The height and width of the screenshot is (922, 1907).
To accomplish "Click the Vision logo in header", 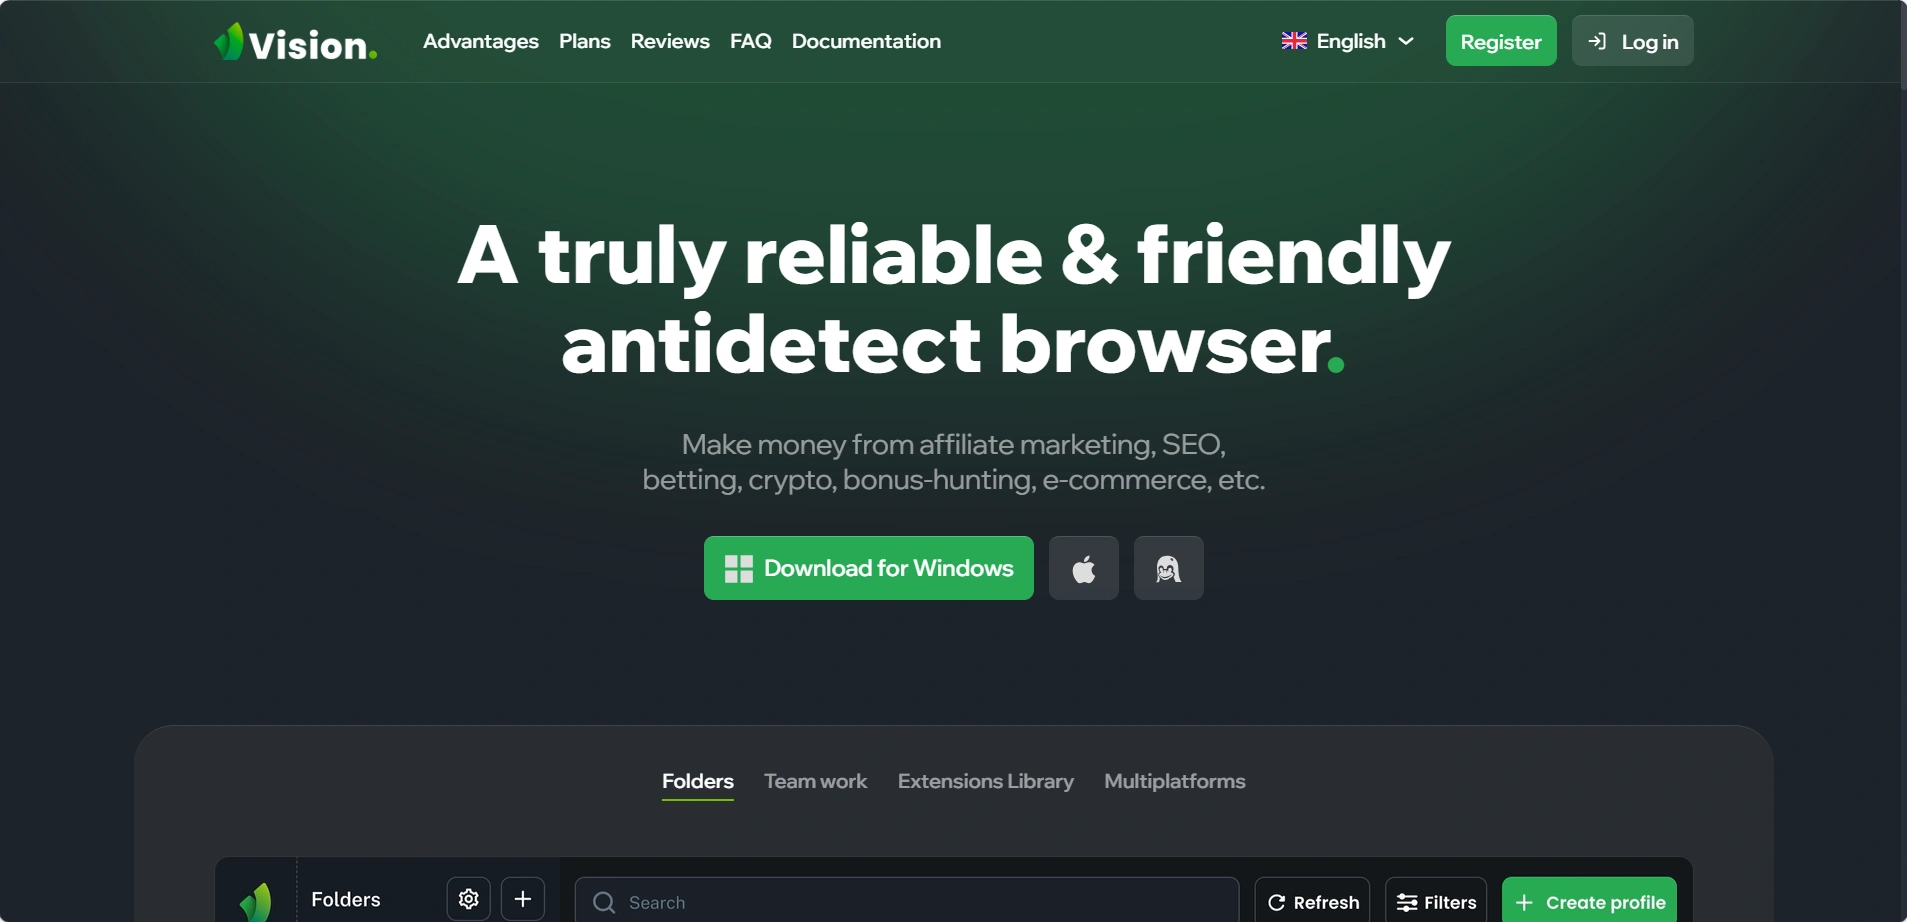I will (295, 43).
